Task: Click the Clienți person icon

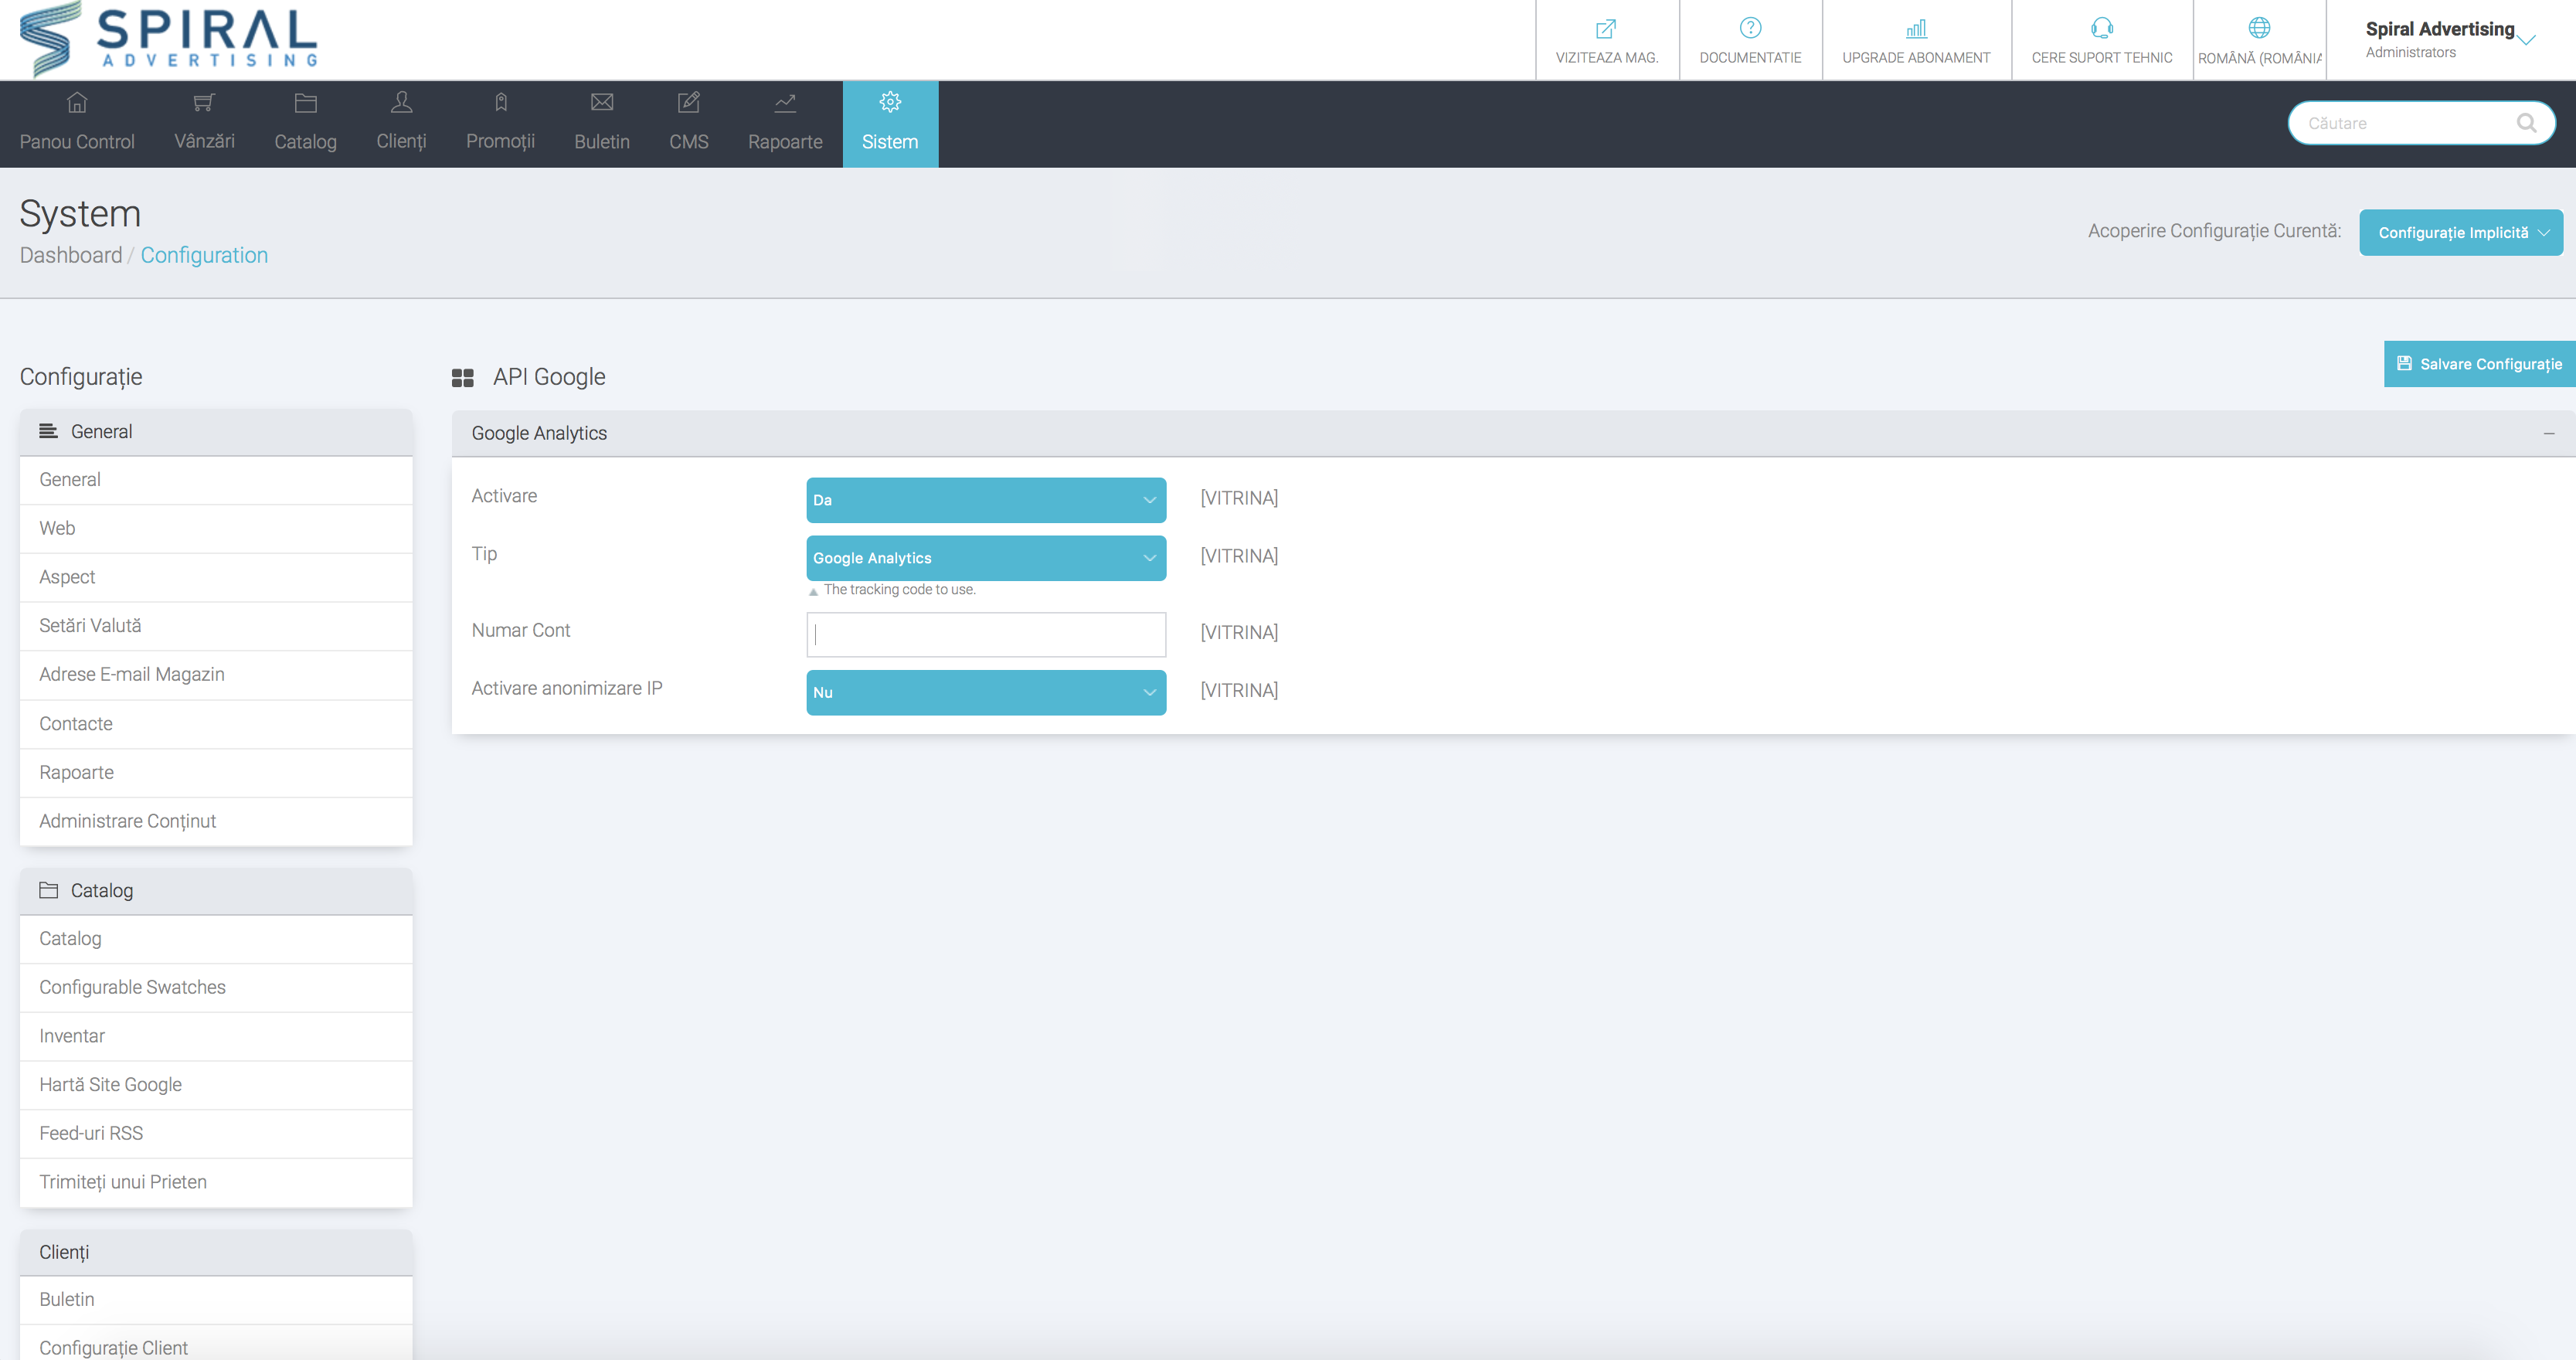Action: click(x=401, y=102)
